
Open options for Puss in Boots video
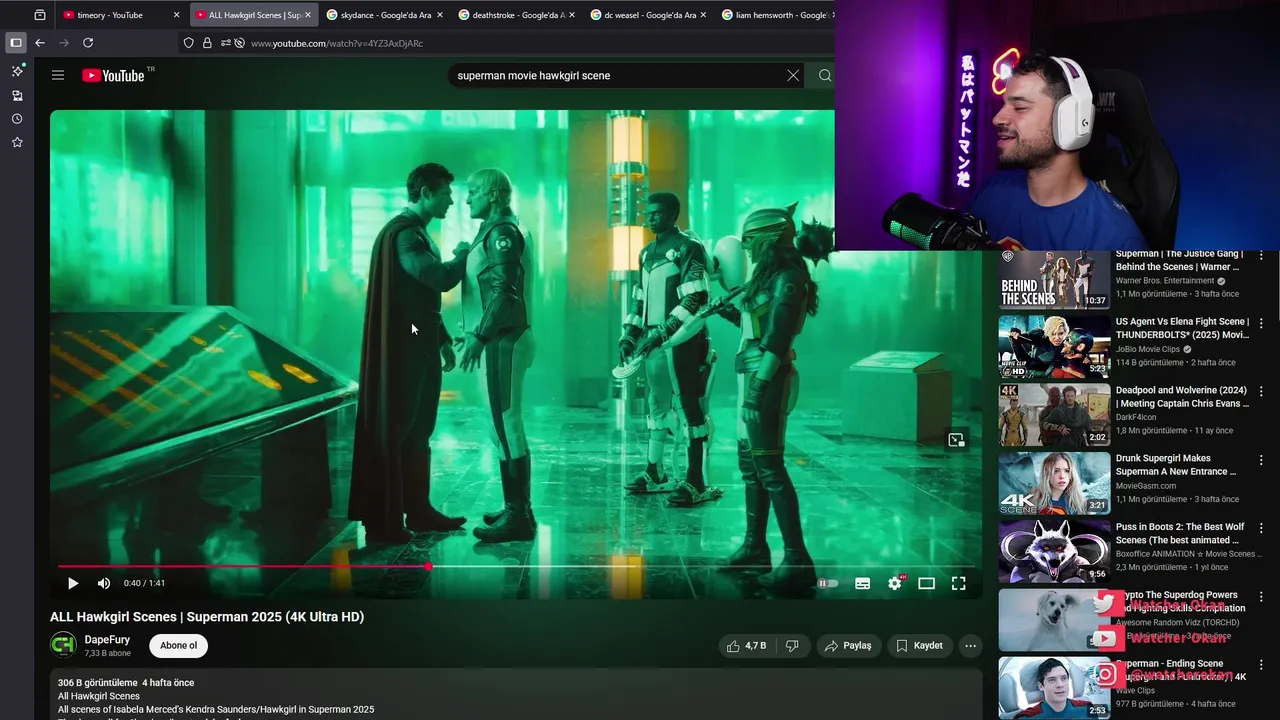click(1261, 527)
